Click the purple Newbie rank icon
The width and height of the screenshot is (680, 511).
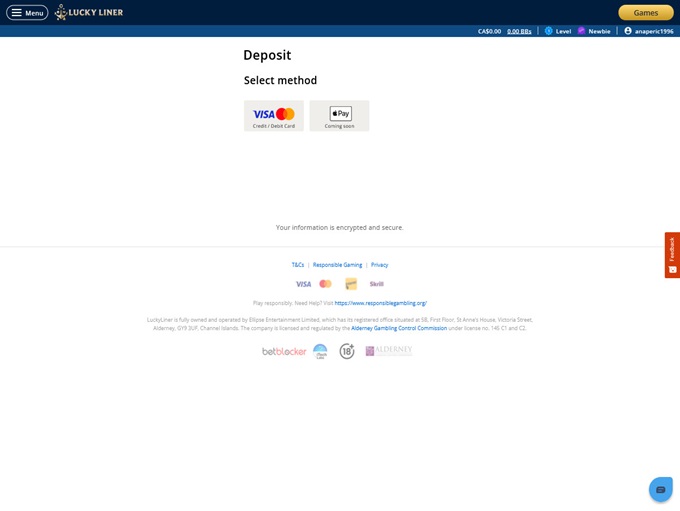(582, 31)
